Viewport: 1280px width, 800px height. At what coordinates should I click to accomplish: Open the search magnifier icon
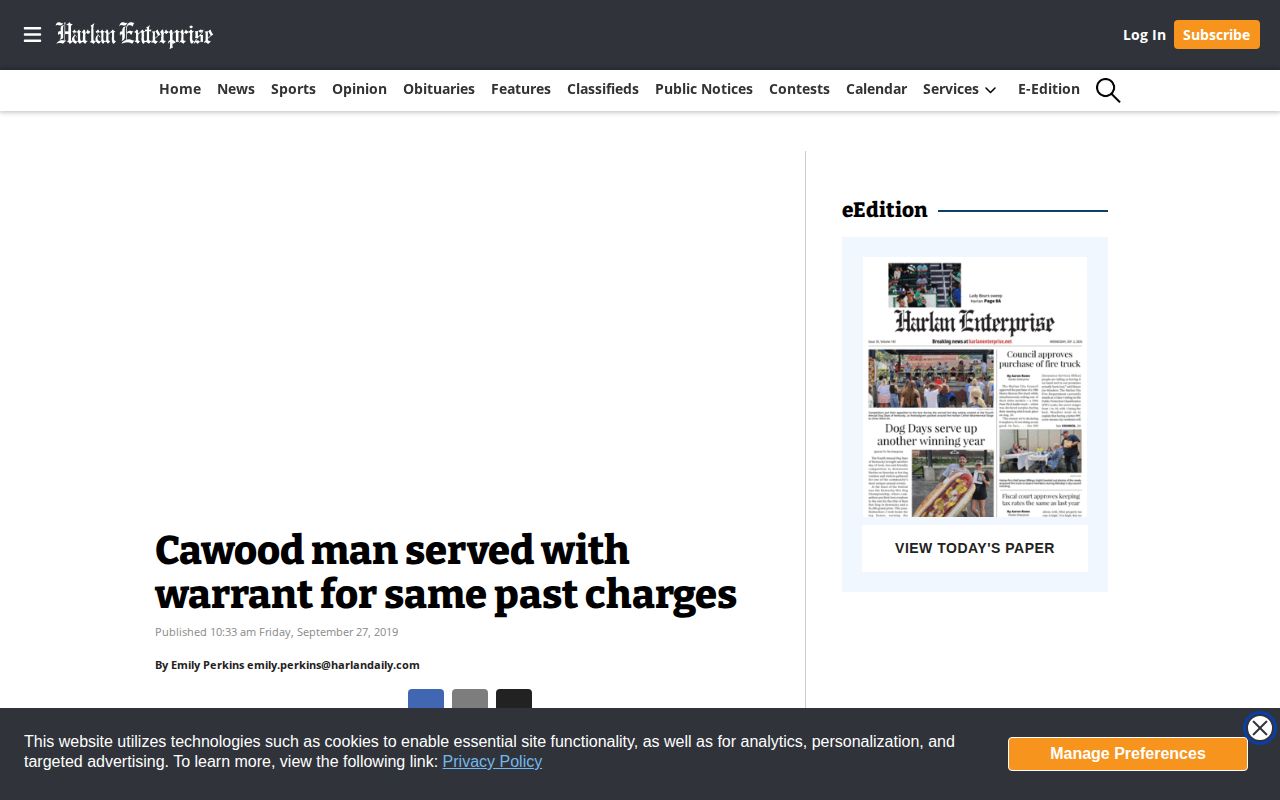point(1108,90)
